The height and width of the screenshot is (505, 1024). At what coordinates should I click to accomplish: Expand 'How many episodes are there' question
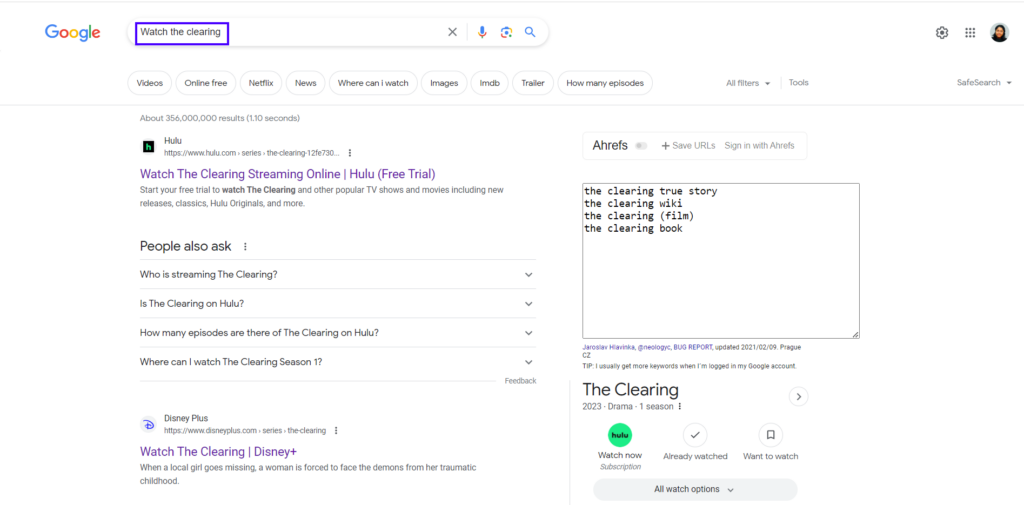pyautogui.click(x=338, y=333)
